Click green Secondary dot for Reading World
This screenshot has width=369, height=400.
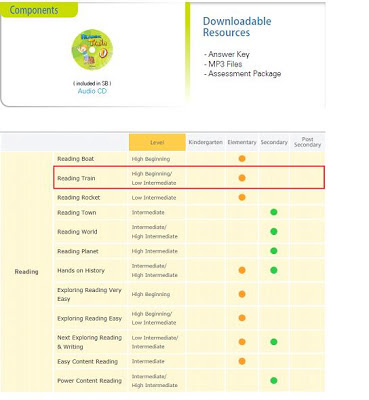(x=274, y=231)
